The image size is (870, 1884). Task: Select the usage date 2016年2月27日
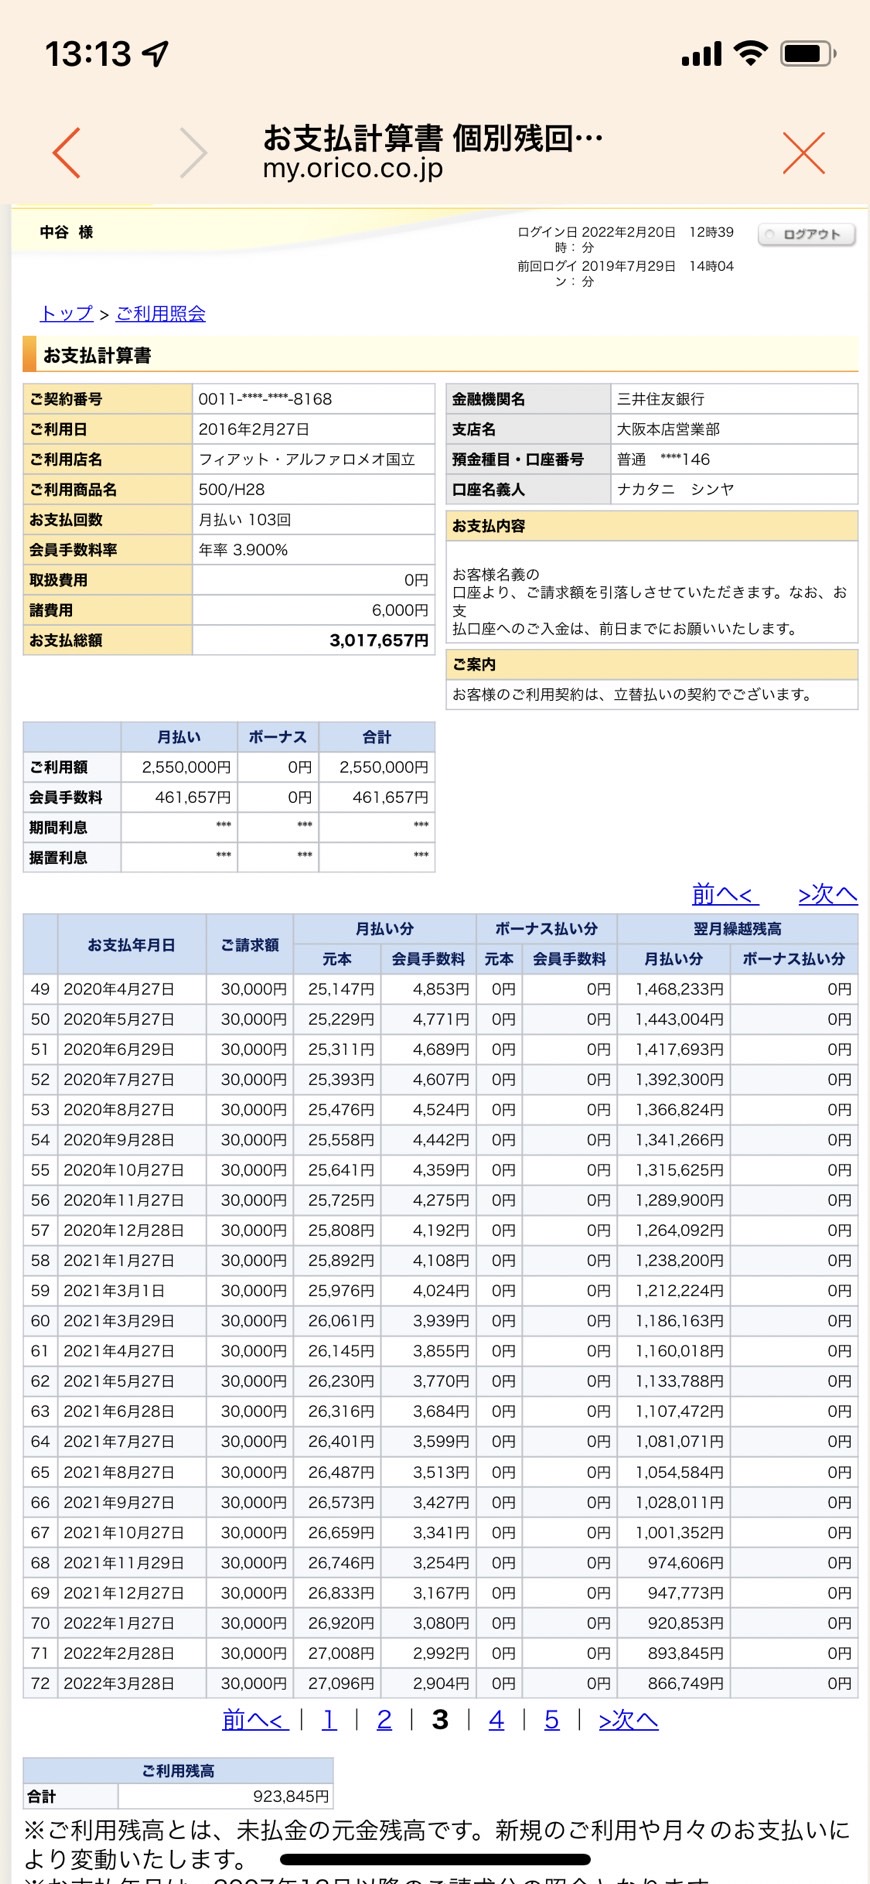click(254, 429)
